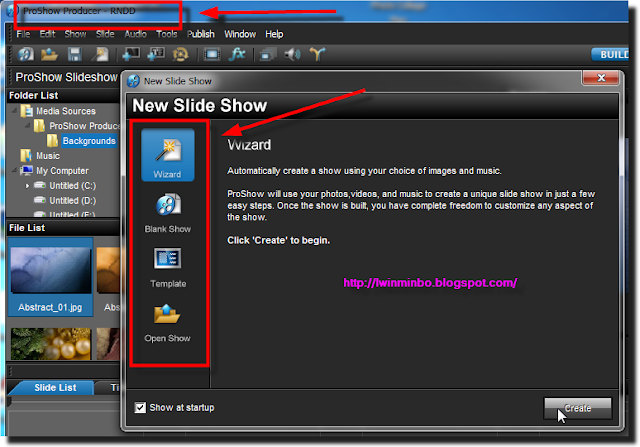Collapse the Media Sources tree node
Viewport: 640px width, 447px height.
point(15,111)
